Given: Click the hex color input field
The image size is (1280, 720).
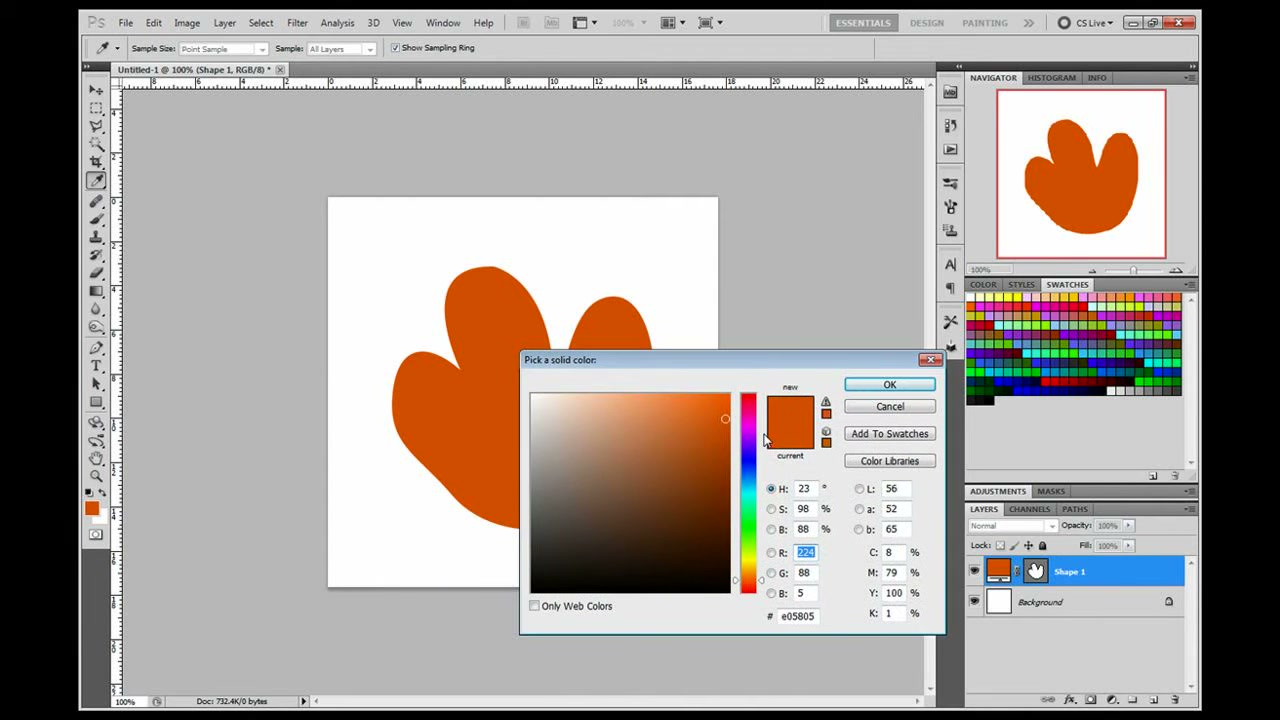Looking at the screenshot, I should point(798,616).
